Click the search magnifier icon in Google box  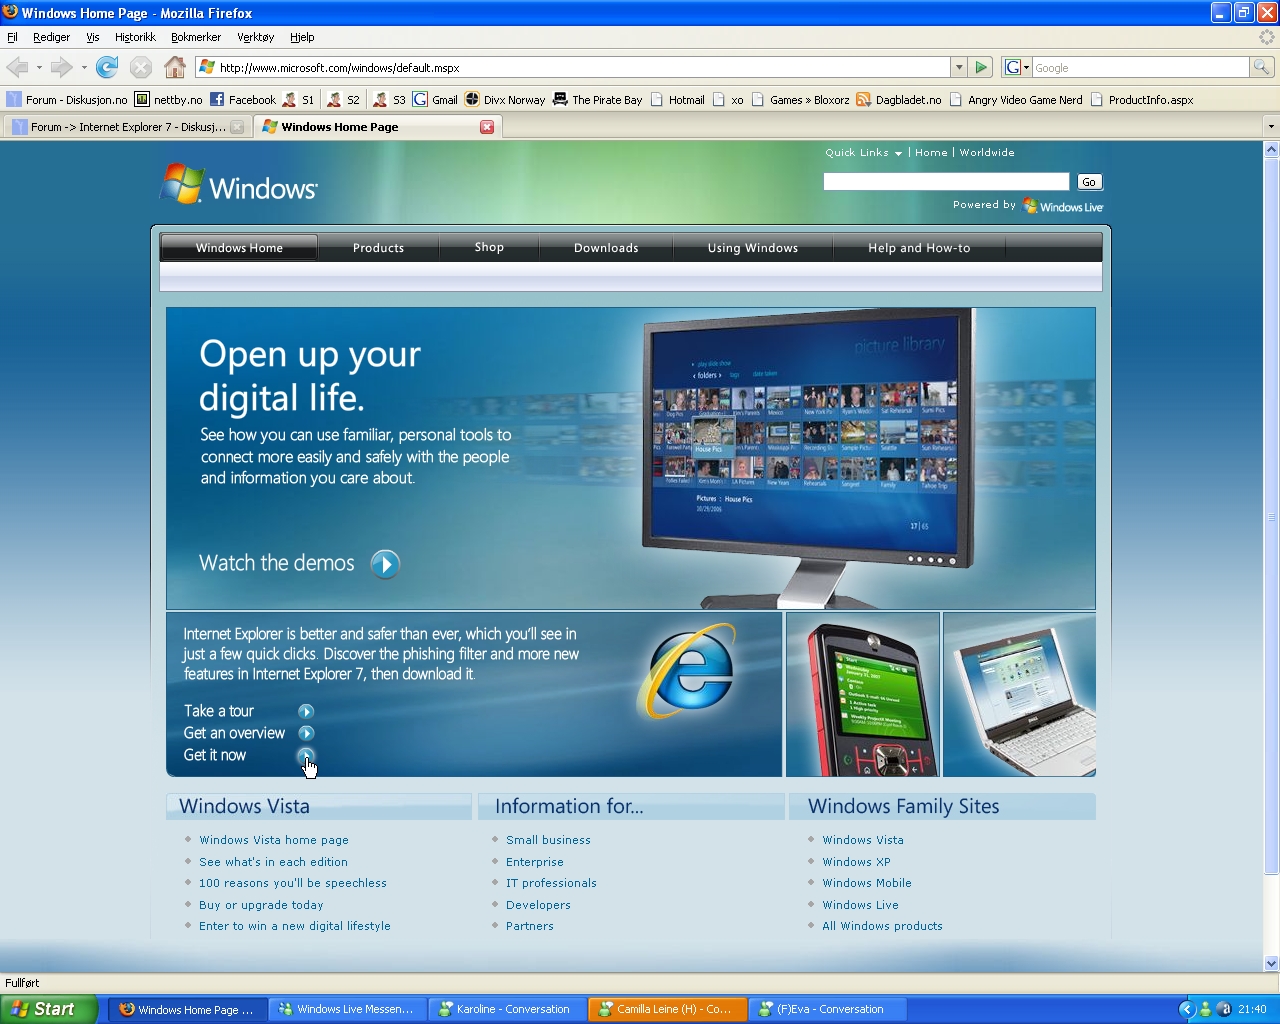pyautogui.click(x=1262, y=67)
